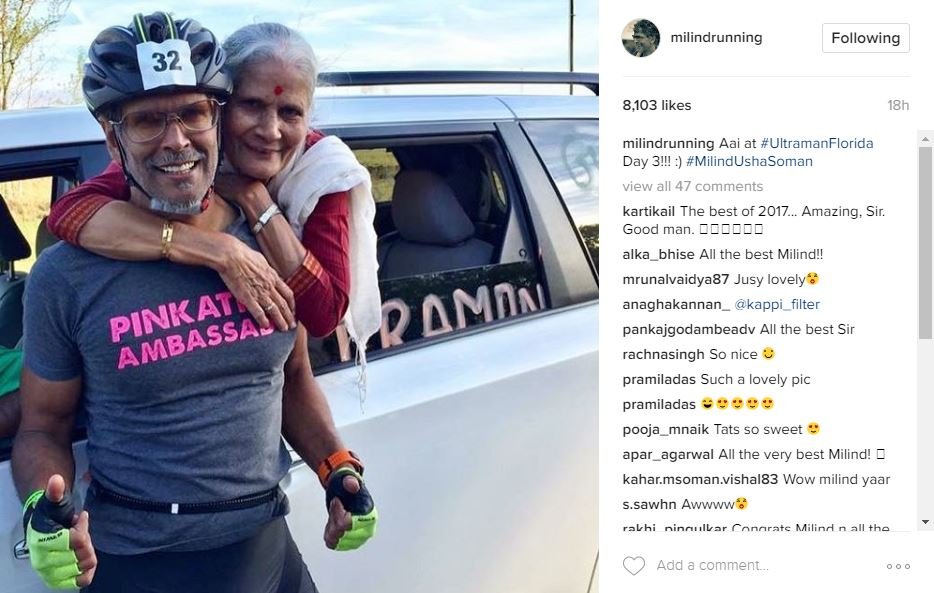The width and height of the screenshot is (934, 593).
Task: Open alka_bhise commenter profile
Action: [658, 255]
